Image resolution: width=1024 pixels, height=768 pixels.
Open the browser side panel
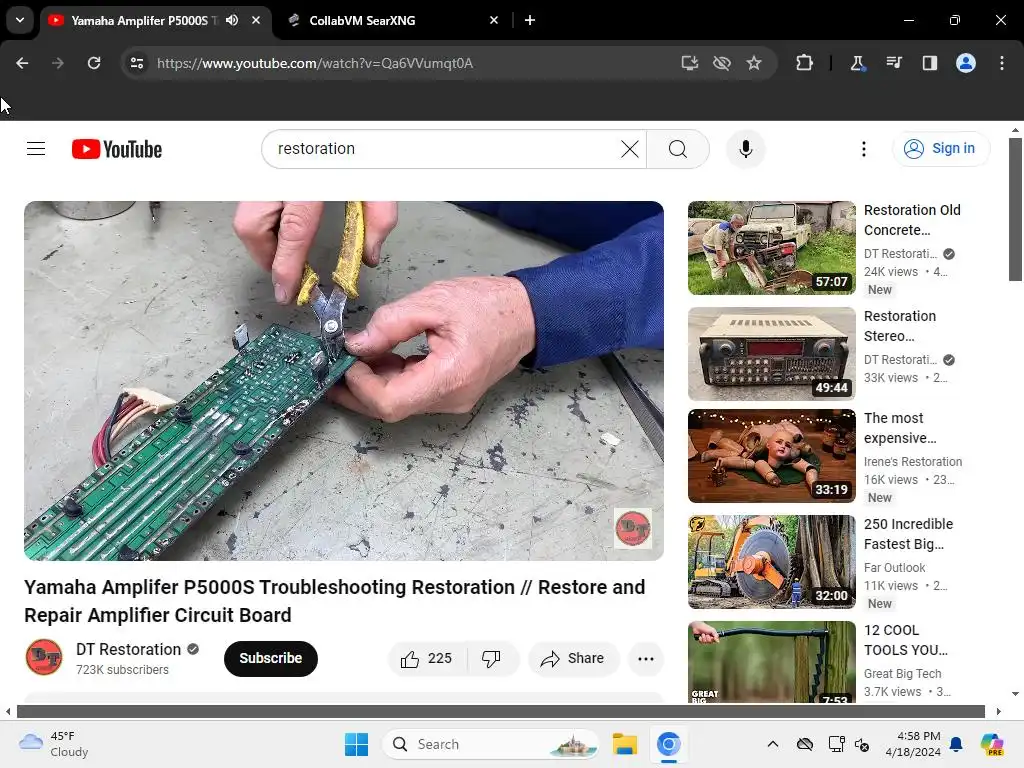pos(929,63)
